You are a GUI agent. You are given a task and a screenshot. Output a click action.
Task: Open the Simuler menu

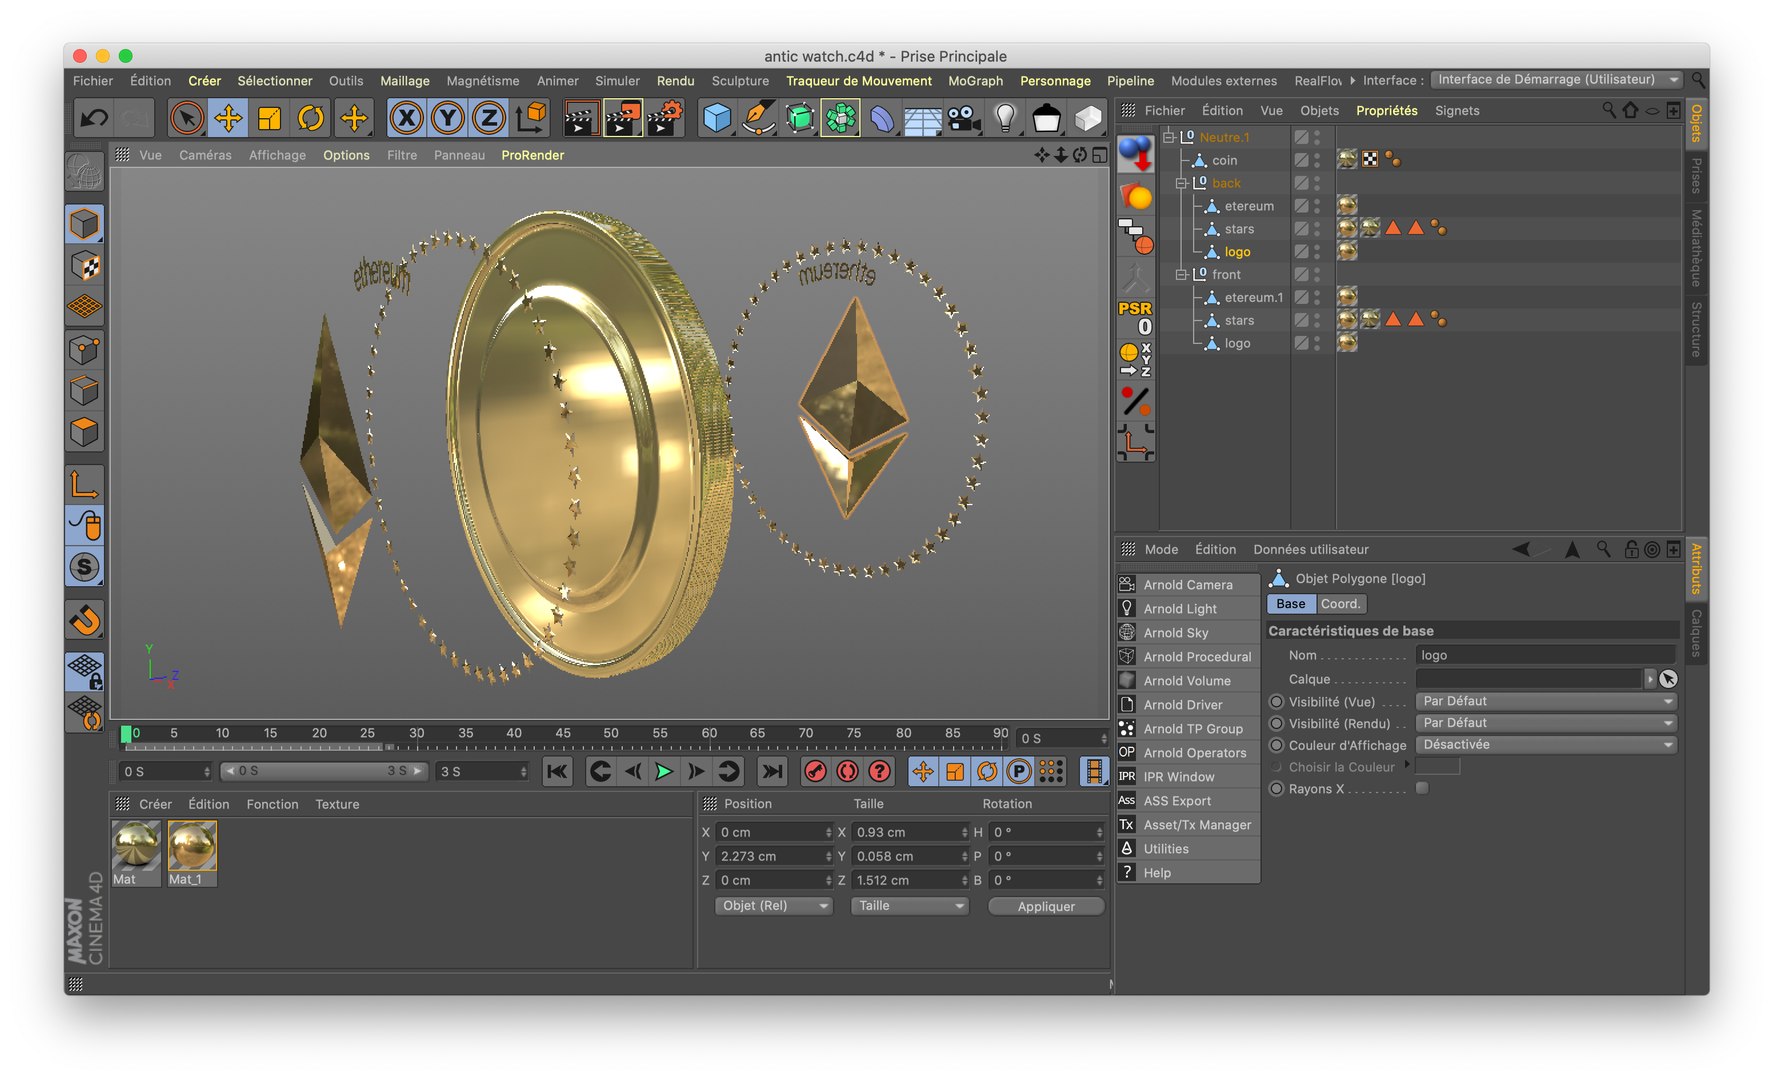(617, 81)
